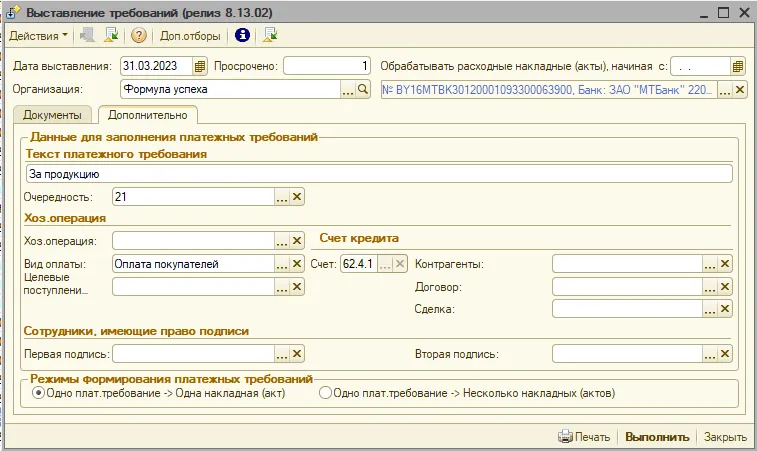Click the greyed-out toolbar icon after Действия
Screen dimensions: 757x451
coord(87,35)
